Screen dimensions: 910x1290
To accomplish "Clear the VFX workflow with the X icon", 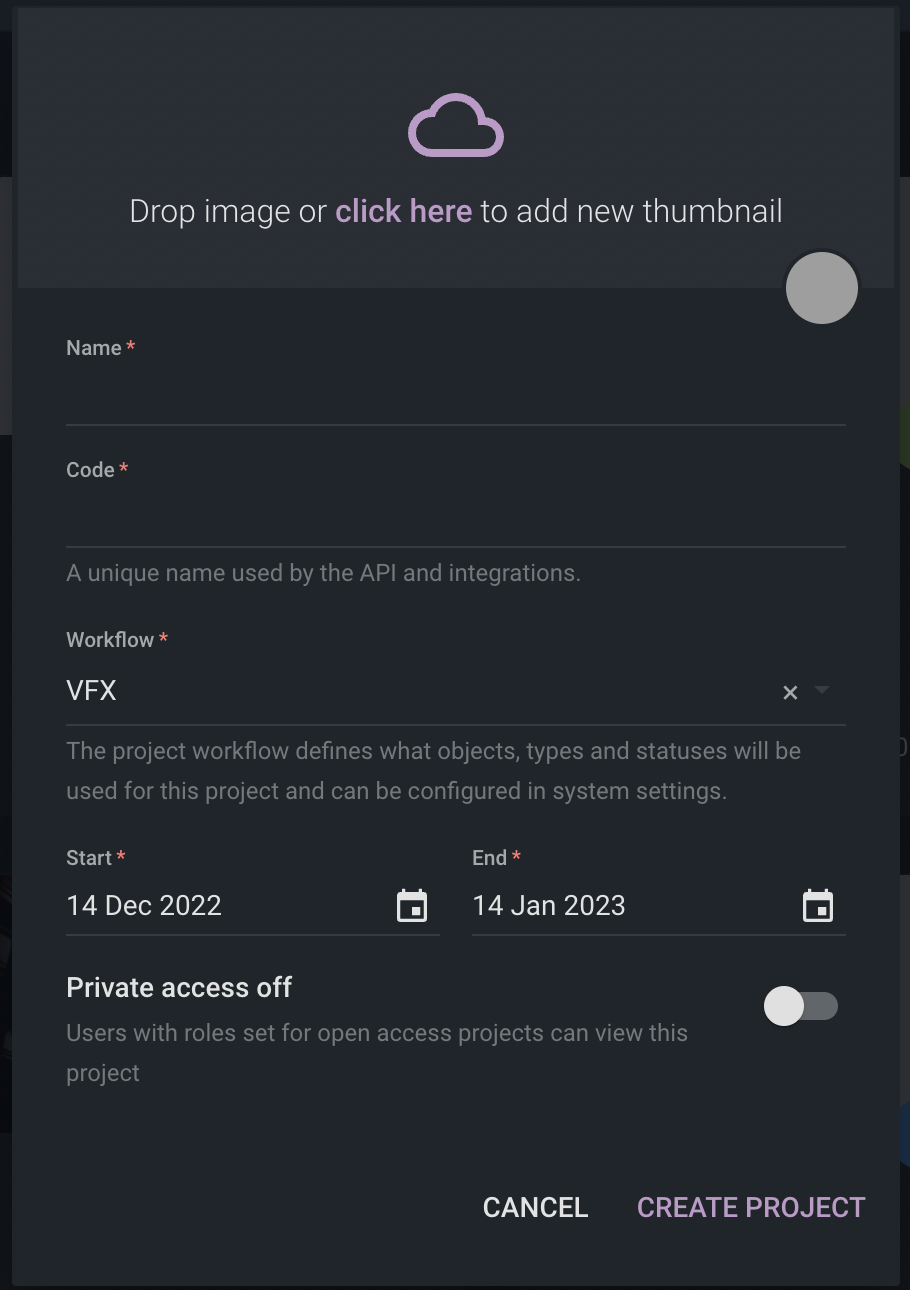I will pyautogui.click(x=790, y=692).
